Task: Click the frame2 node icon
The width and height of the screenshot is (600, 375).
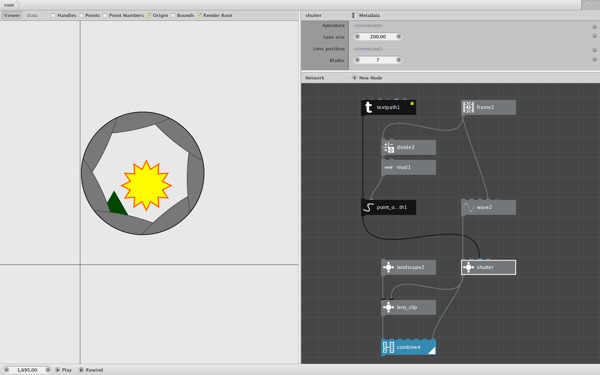Action: click(x=468, y=108)
